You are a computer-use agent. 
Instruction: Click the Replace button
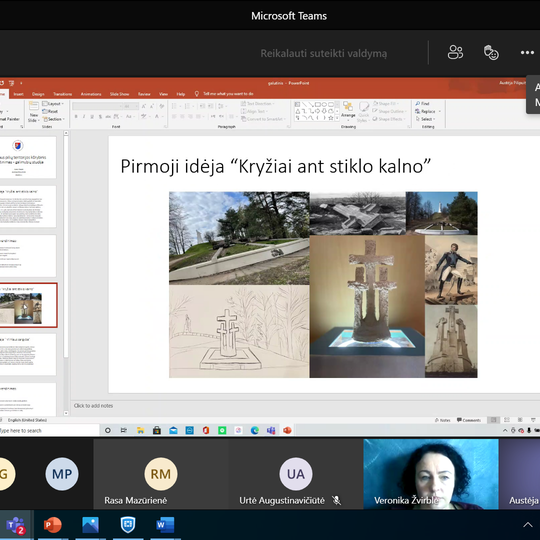point(428,111)
